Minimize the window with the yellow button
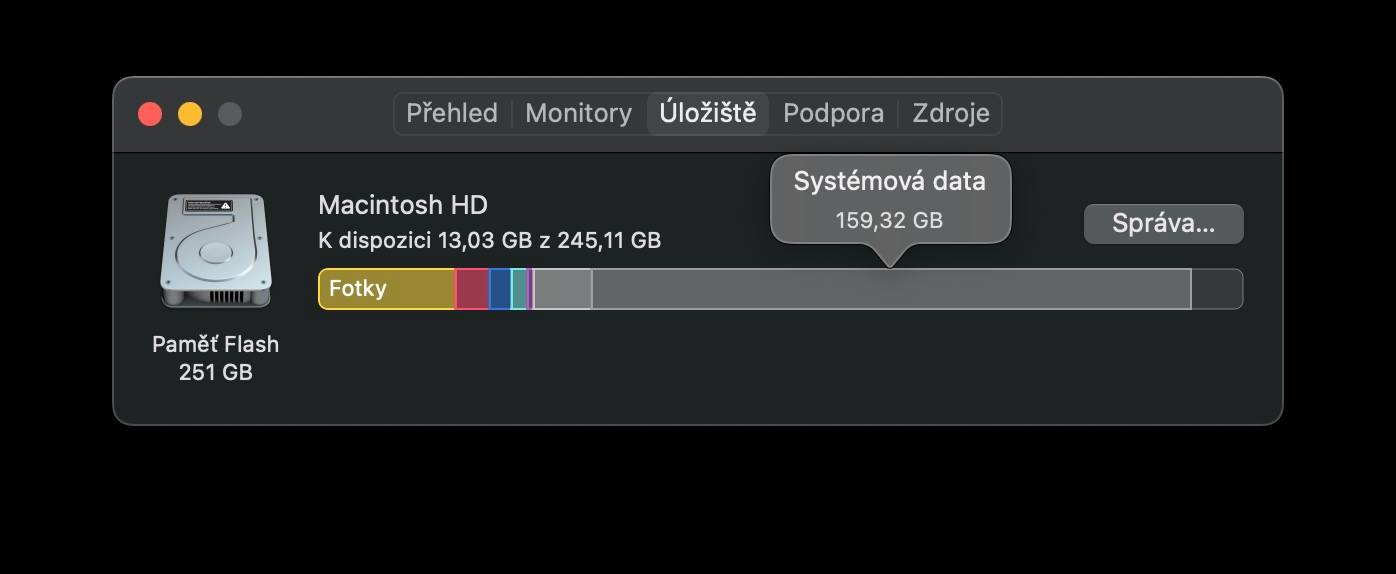 190,114
